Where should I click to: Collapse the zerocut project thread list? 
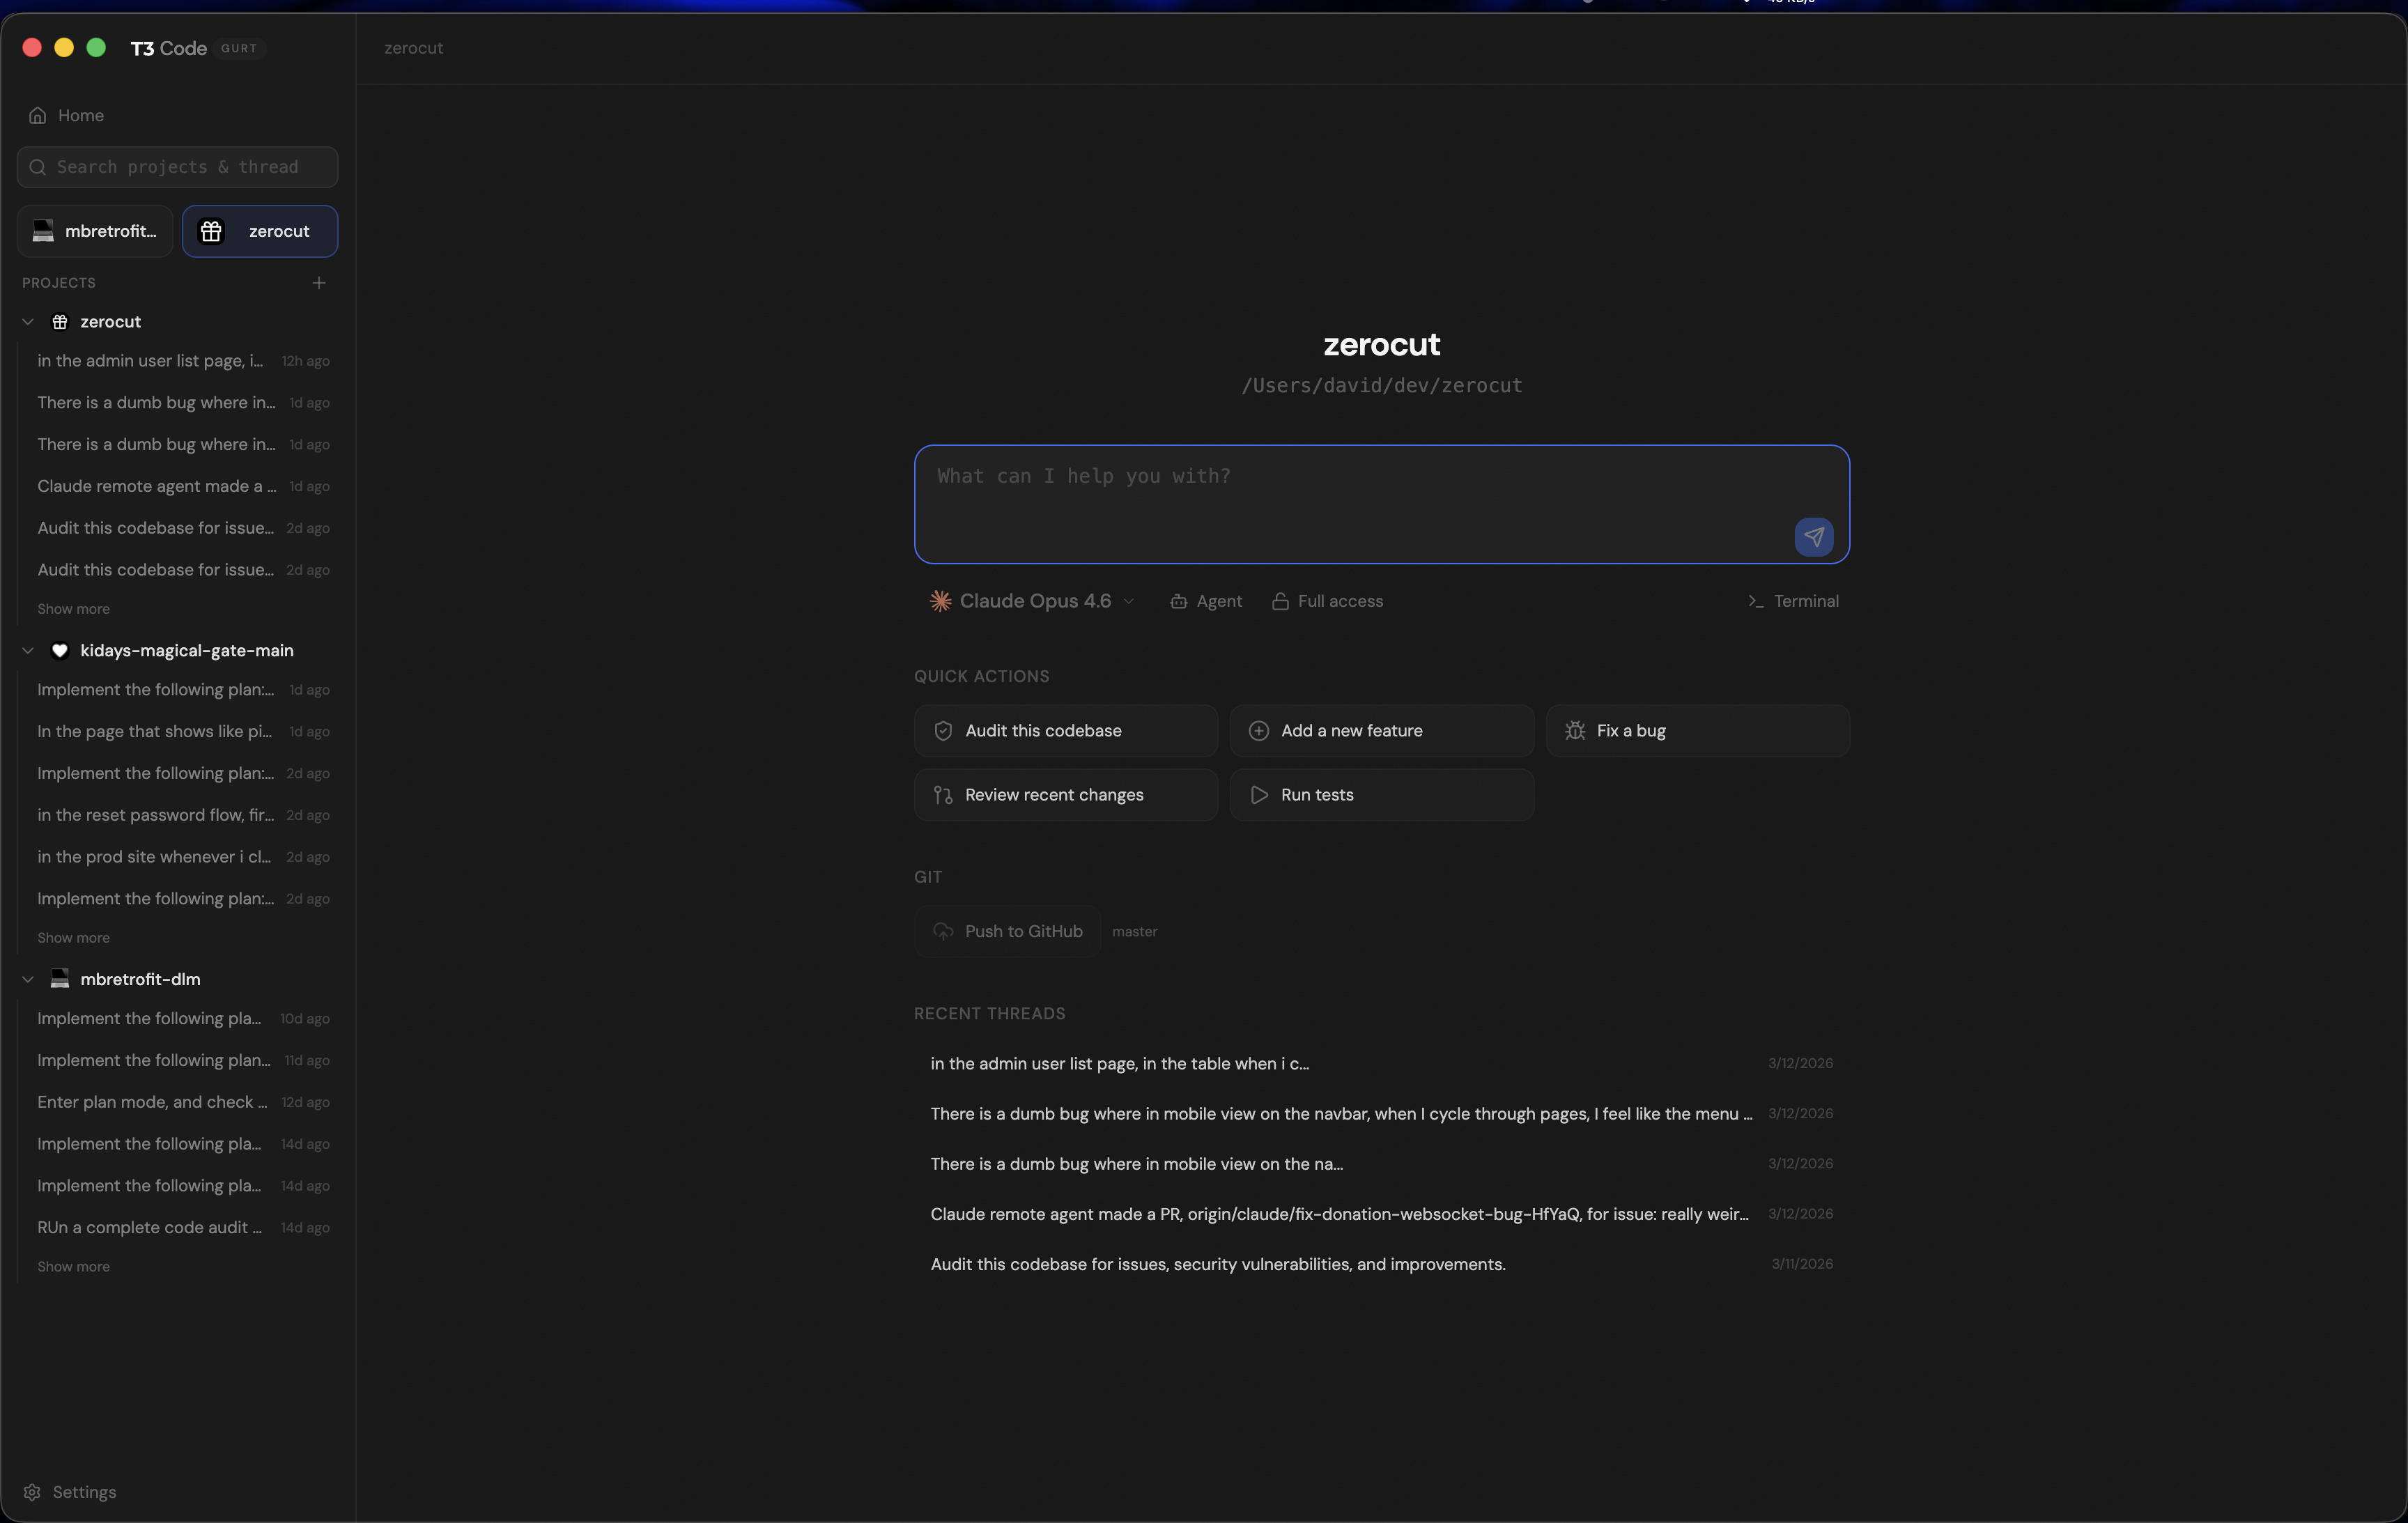pos(28,321)
